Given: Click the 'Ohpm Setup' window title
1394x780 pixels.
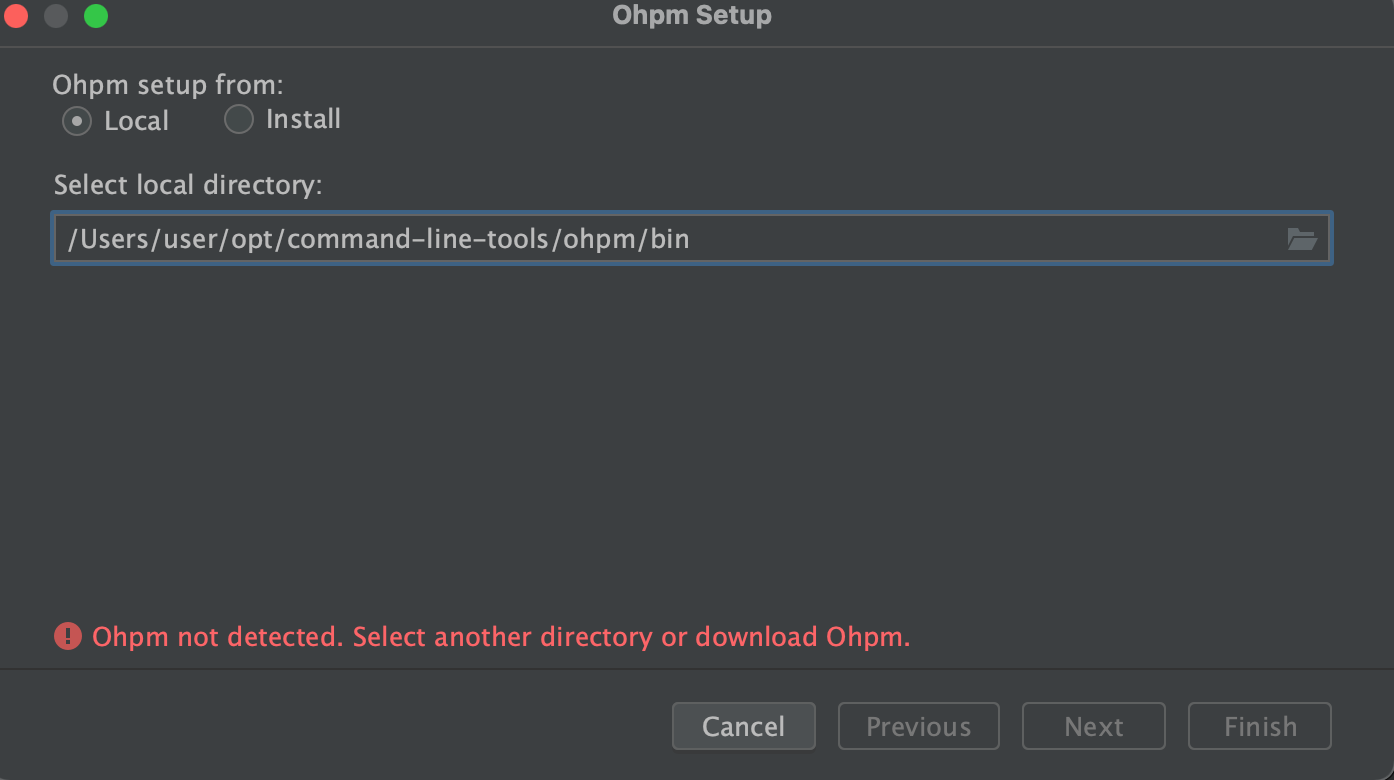Looking at the screenshot, I should (x=692, y=16).
